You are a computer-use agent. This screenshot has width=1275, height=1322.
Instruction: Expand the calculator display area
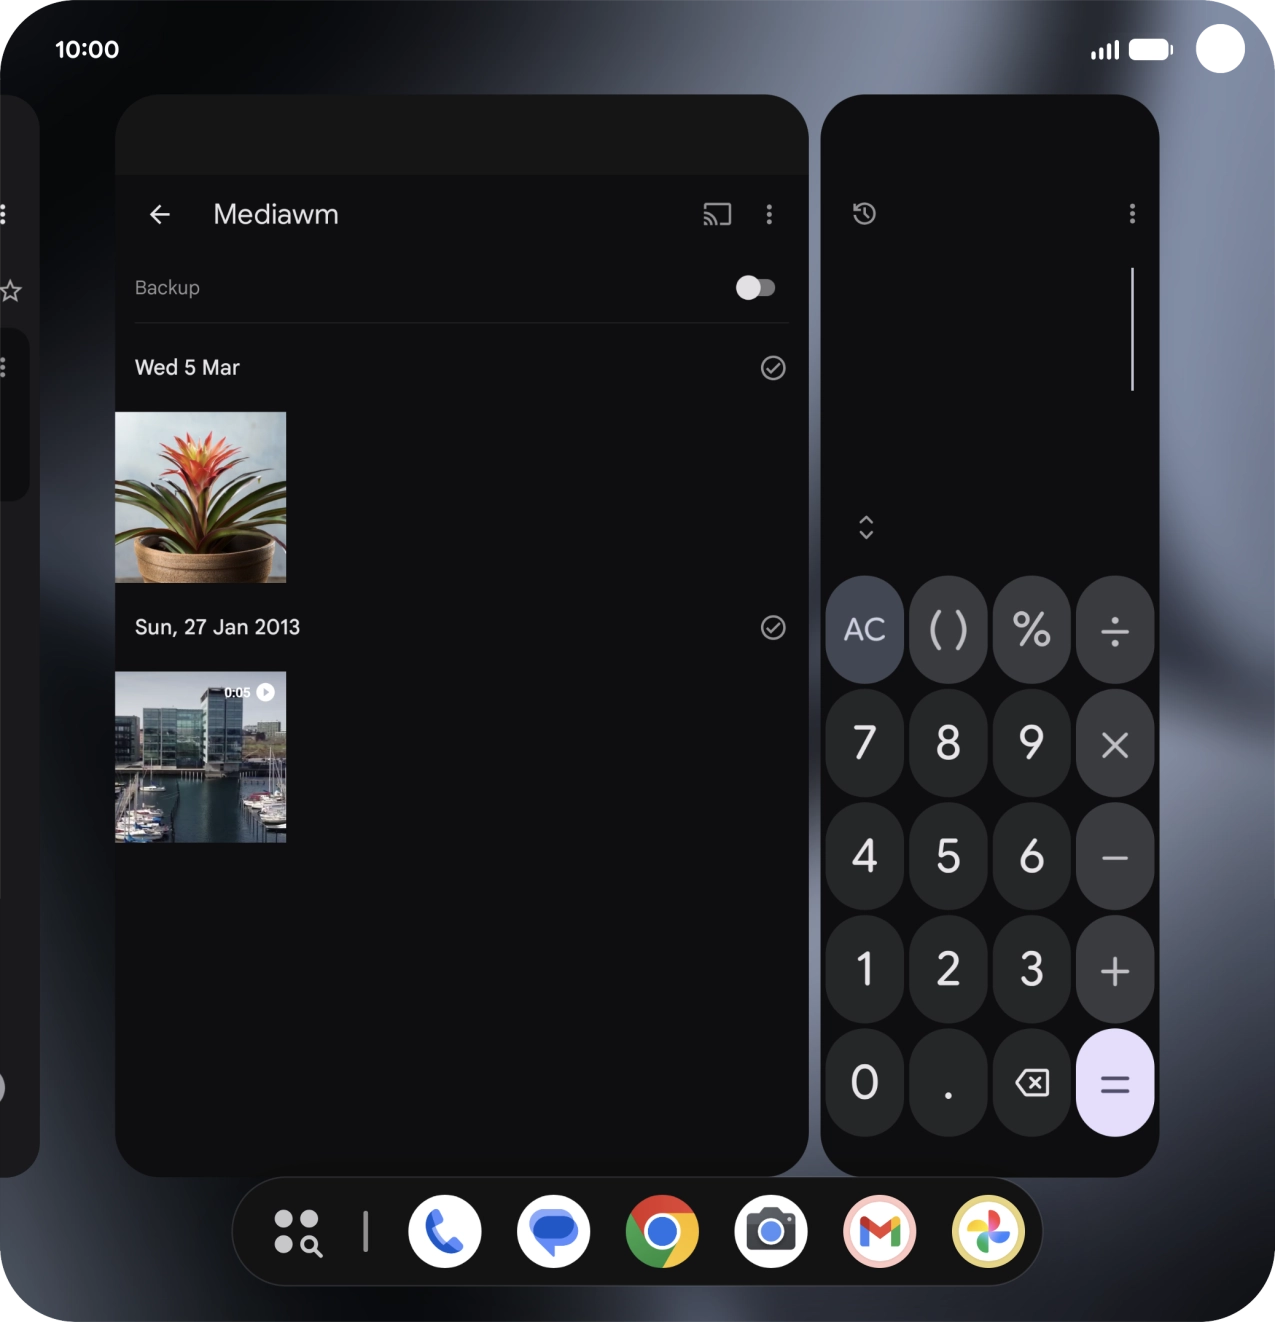coord(866,527)
